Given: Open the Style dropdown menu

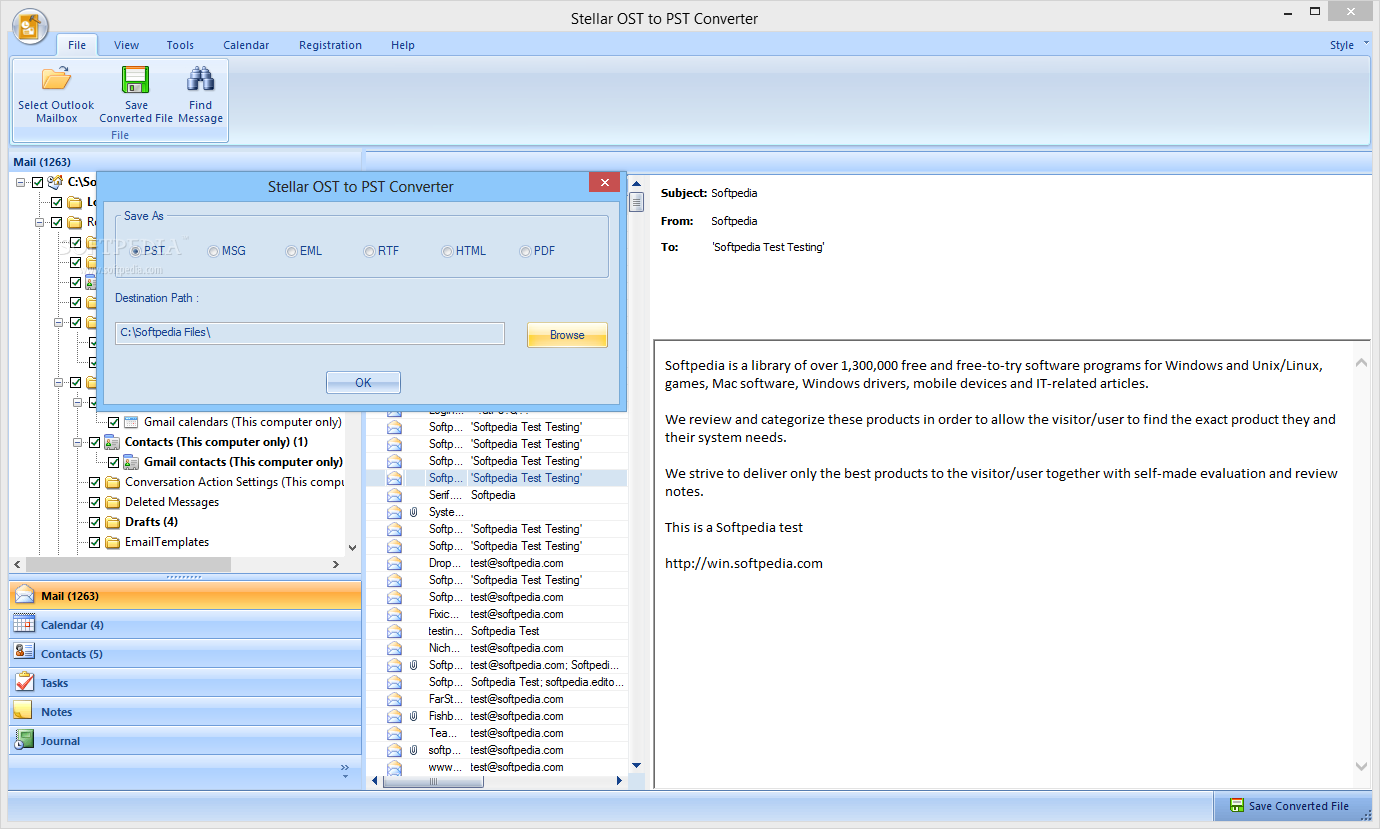Looking at the screenshot, I should (x=1347, y=45).
